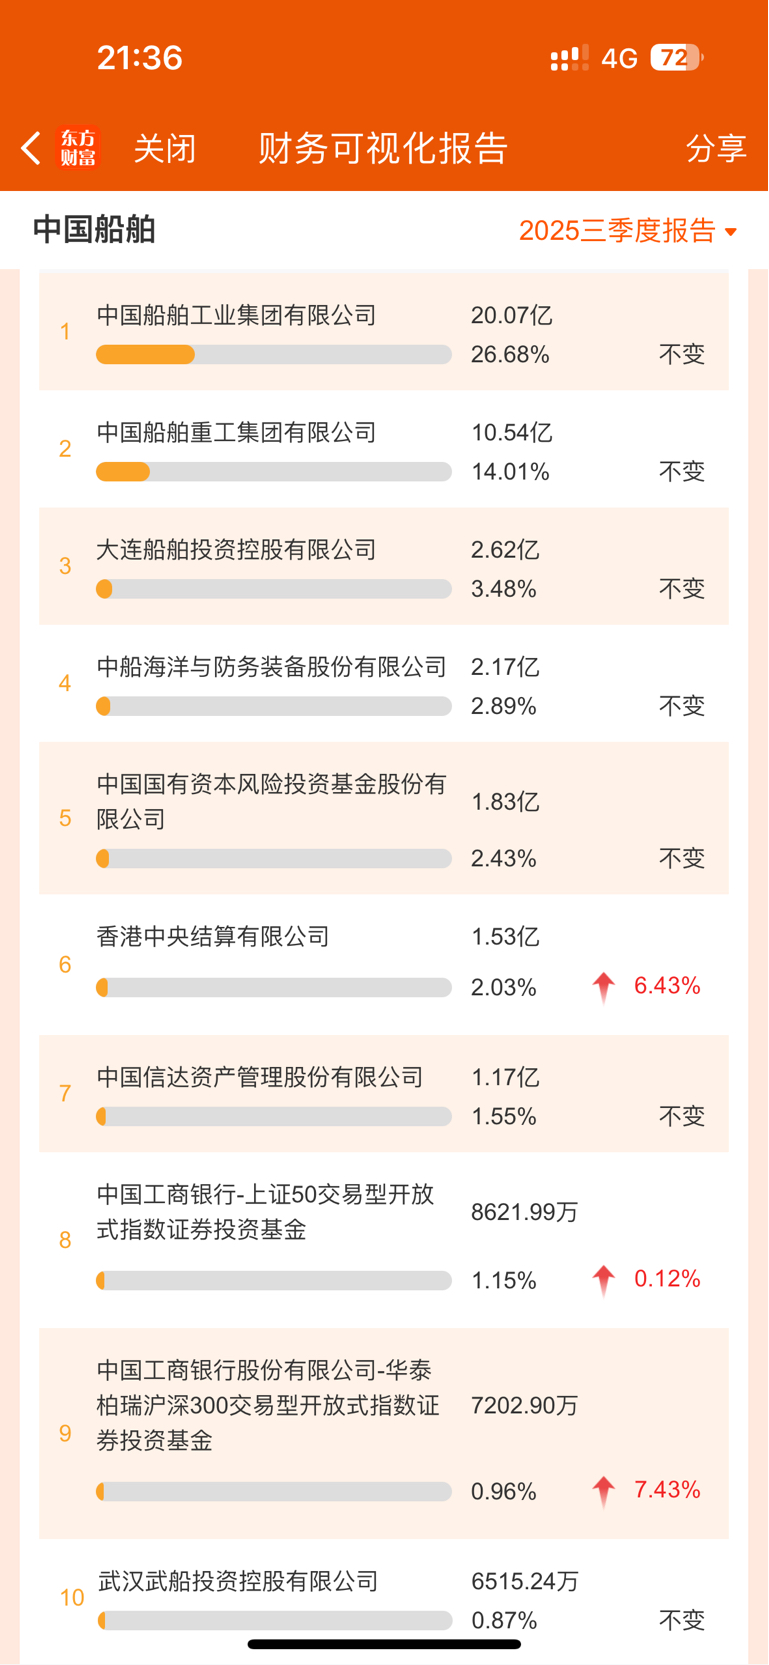Select 武汉武船投资控股有限公司 shareholder
This screenshot has height=1665, width=769.
tap(238, 1581)
